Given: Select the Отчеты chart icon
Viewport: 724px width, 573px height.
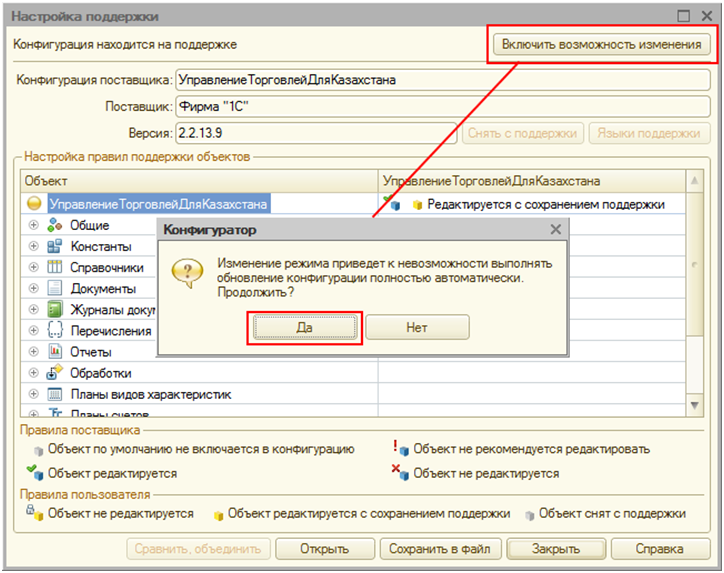Looking at the screenshot, I should (55, 352).
